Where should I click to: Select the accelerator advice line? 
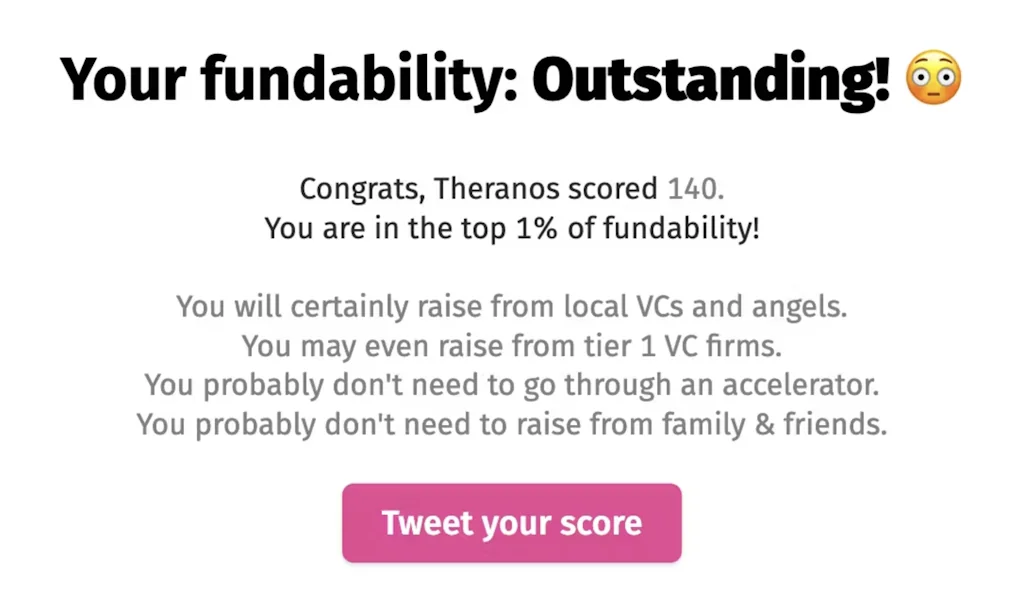click(512, 385)
